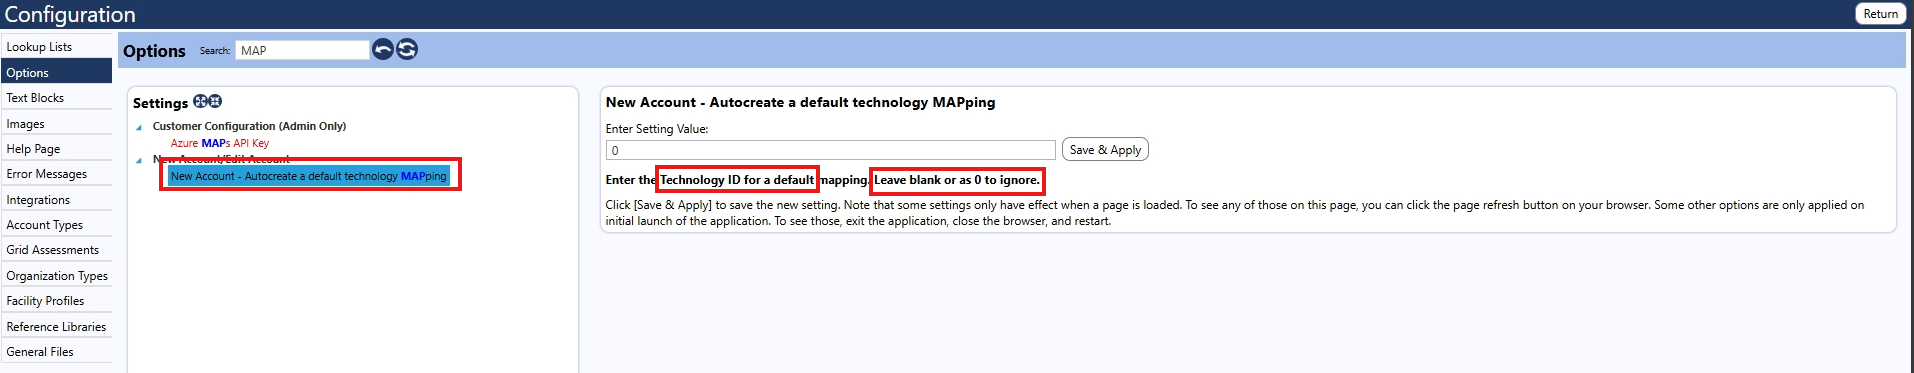The width and height of the screenshot is (1914, 373).
Task: Click the Configuration title text
Action: pyautogui.click(x=70, y=14)
